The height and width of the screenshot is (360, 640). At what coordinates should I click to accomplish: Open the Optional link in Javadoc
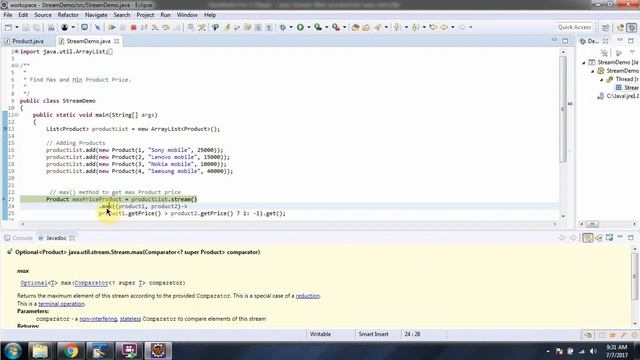34,283
